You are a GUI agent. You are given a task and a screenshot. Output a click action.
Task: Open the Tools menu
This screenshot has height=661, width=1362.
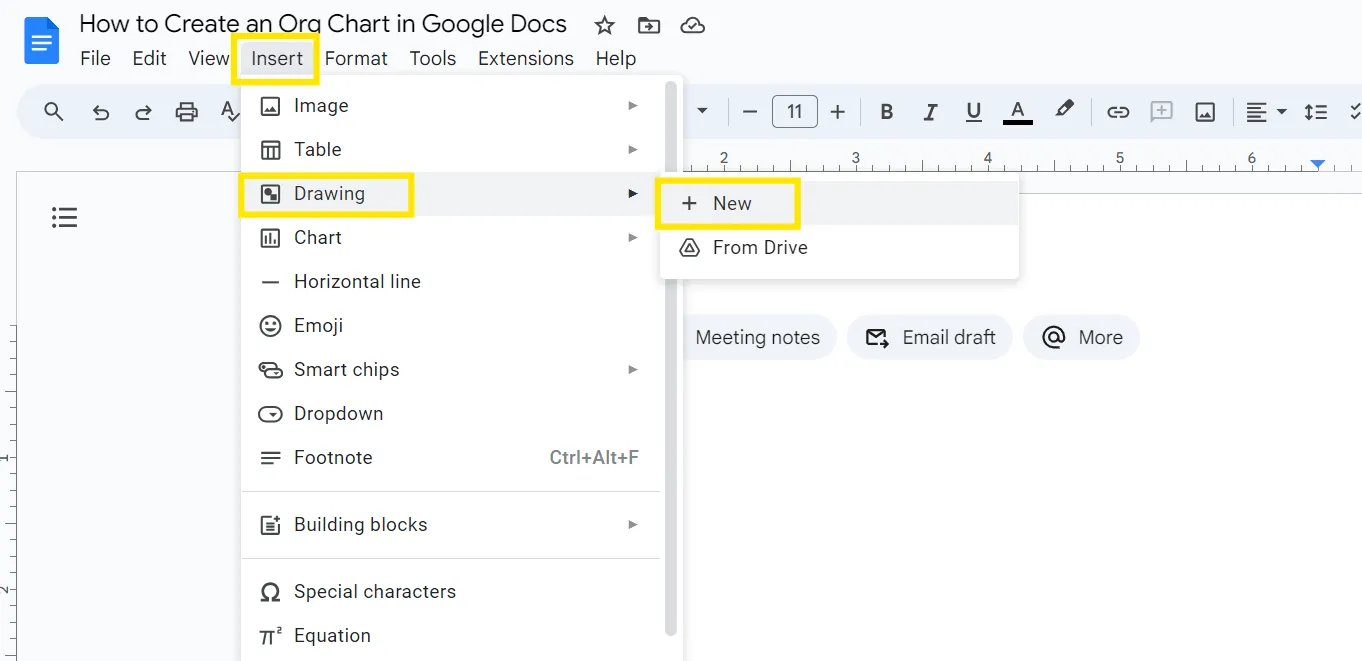pyautogui.click(x=433, y=59)
